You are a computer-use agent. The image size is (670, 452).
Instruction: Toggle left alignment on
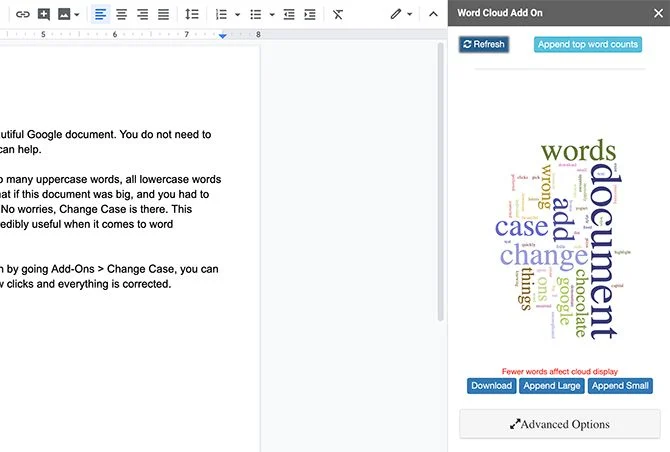coord(100,15)
